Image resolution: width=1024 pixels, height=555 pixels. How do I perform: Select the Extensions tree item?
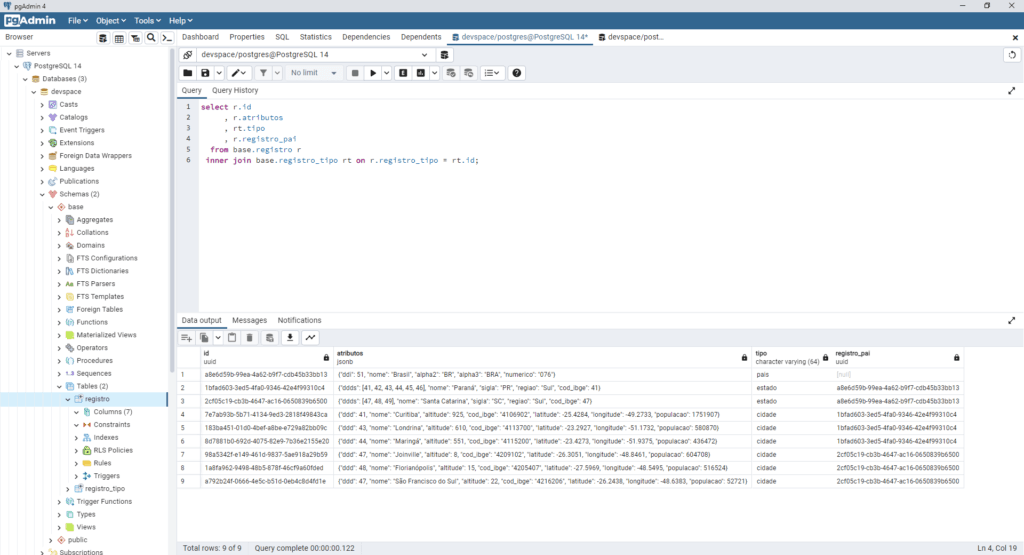click(x=76, y=143)
